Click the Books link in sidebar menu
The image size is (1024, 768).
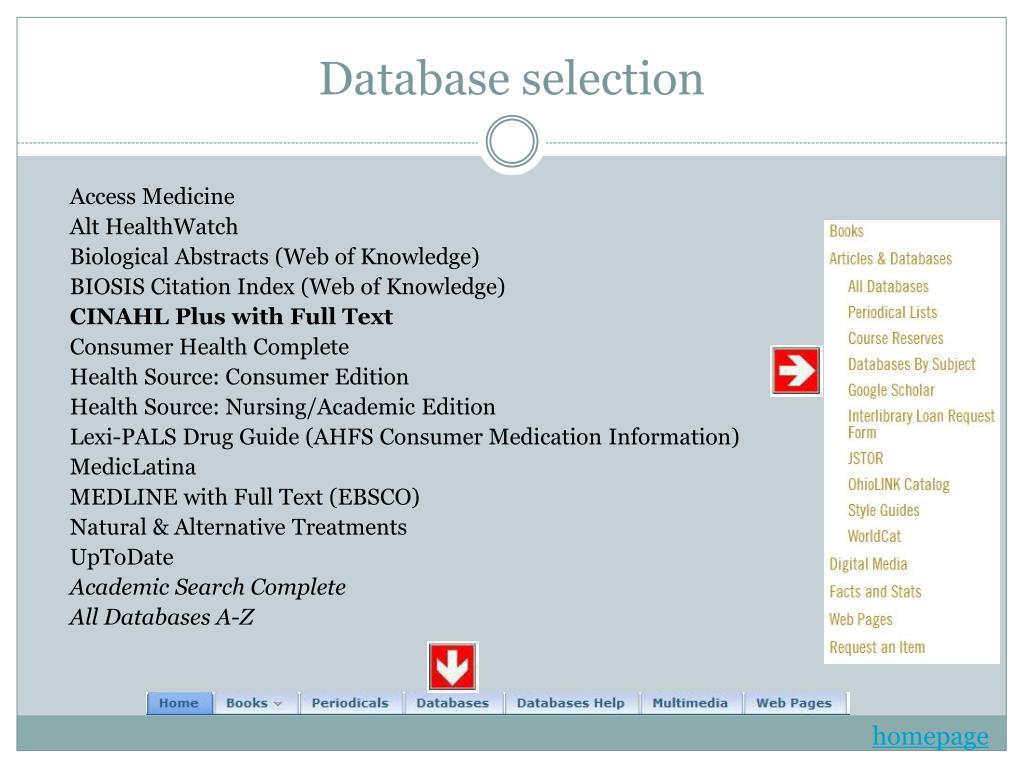click(846, 231)
